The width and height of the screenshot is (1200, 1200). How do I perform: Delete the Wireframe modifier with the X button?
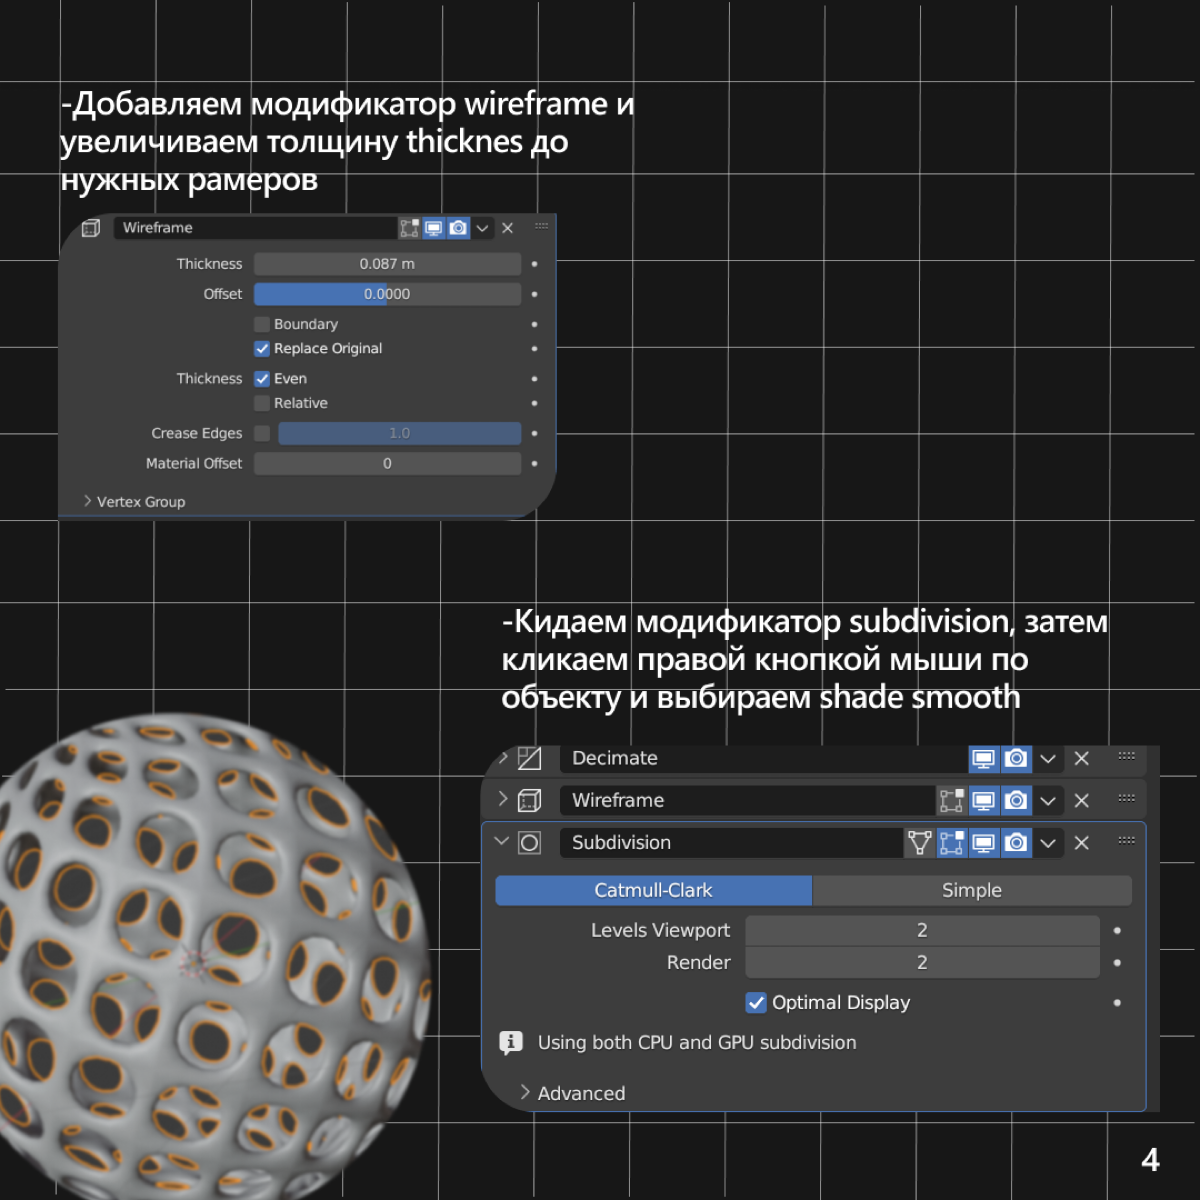click(508, 228)
